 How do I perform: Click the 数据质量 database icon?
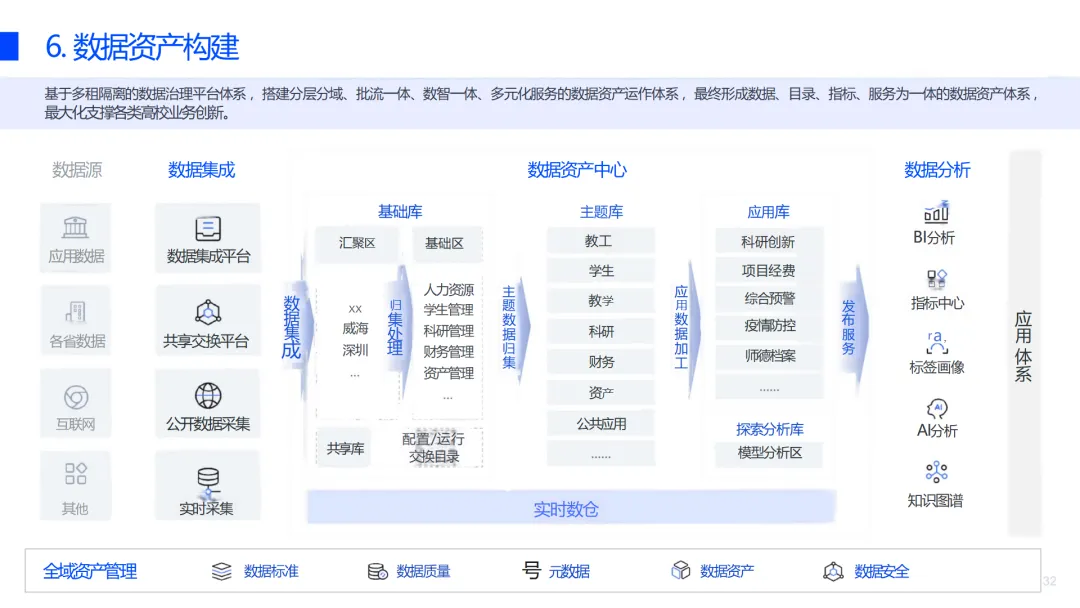(377, 571)
